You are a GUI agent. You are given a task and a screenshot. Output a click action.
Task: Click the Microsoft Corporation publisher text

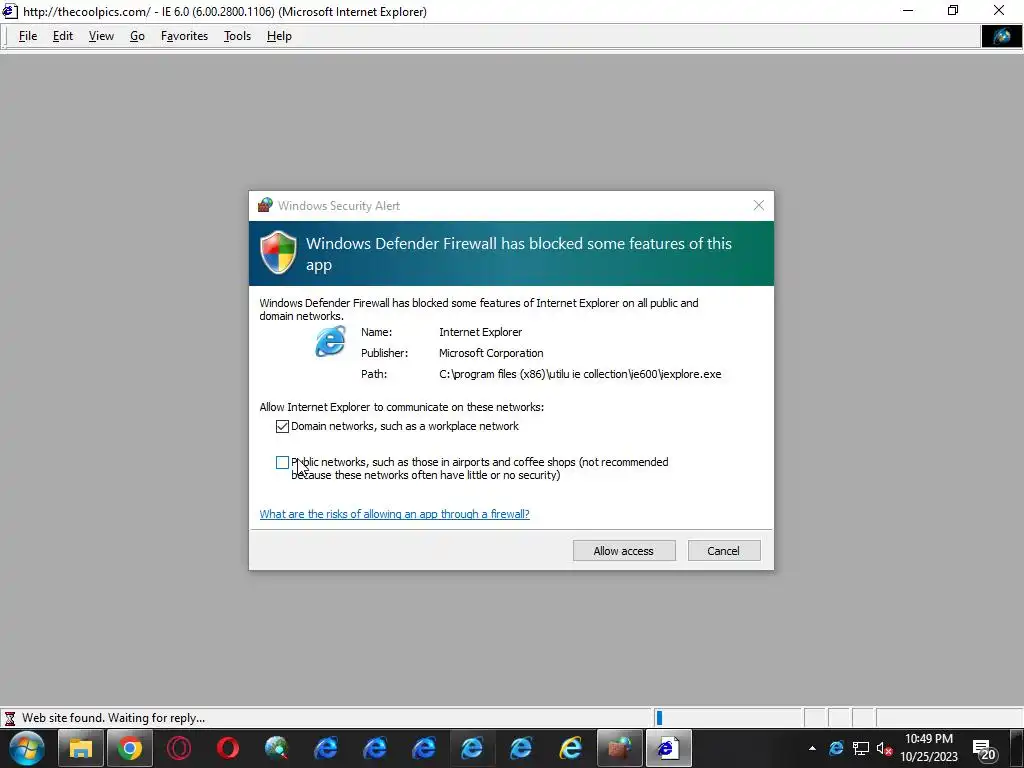click(491, 353)
